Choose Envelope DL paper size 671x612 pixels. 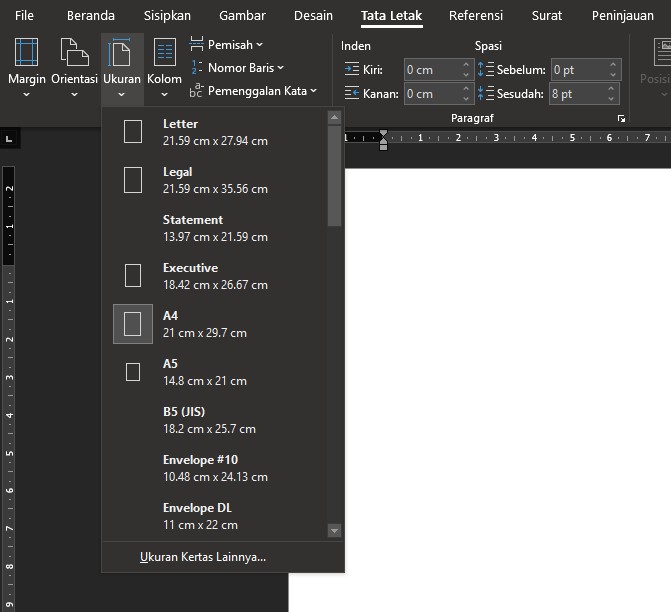[x=214, y=515]
